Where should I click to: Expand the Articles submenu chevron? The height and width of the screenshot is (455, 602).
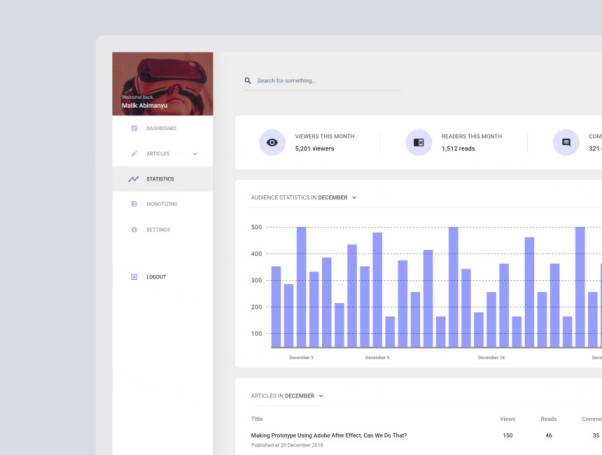(195, 154)
